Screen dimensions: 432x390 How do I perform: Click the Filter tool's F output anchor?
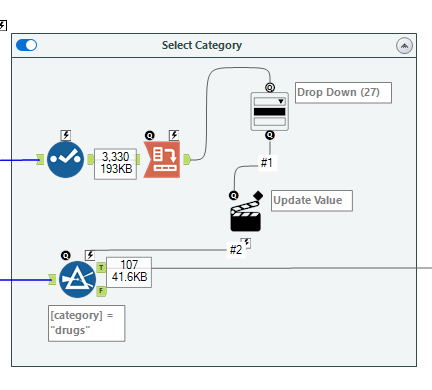(101, 291)
